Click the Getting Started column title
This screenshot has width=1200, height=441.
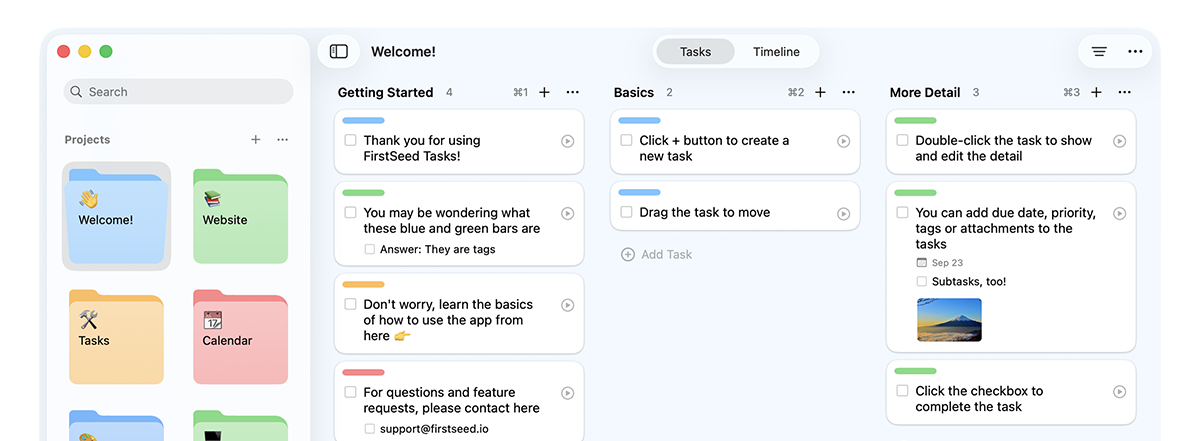pyautogui.click(x=385, y=92)
